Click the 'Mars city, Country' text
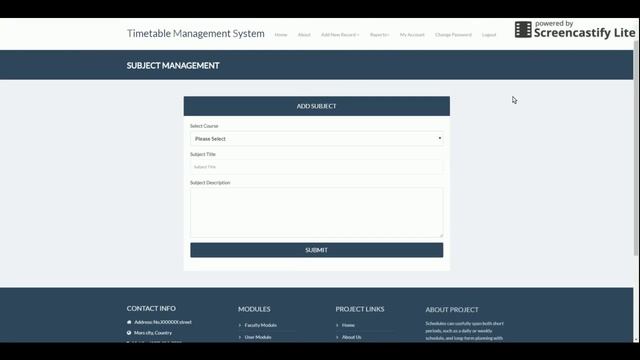The image size is (640, 360). (153, 333)
